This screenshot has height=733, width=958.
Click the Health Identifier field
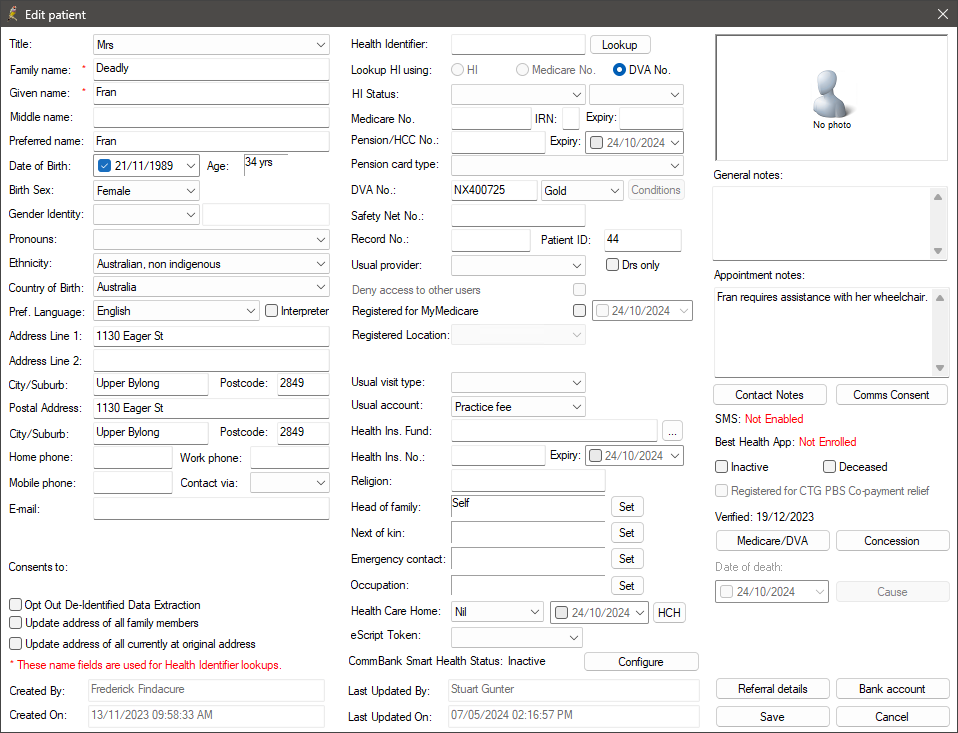click(x=518, y=45)
